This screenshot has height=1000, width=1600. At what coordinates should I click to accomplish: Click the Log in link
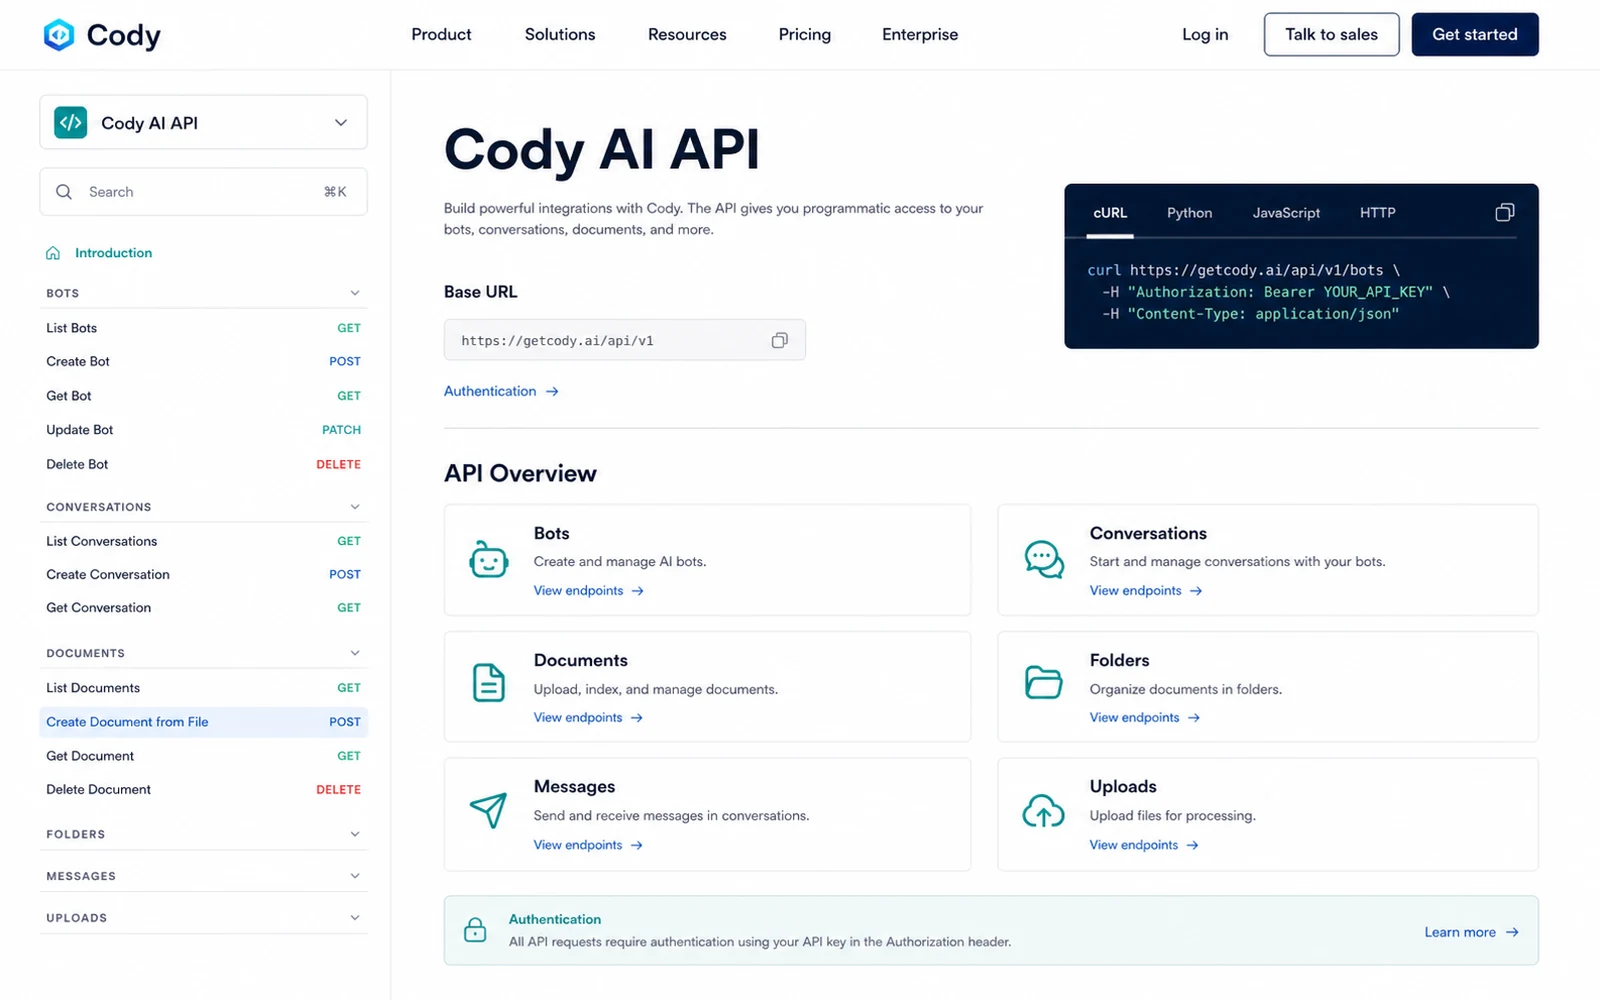click(x=1205, y=35)
